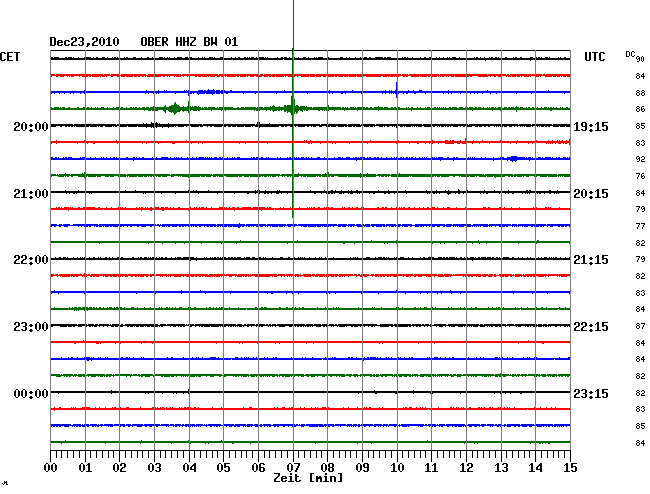Image resolution: width=650 pixels, height=494 pixels.
Task: Select the 23:15 UTC time label
Action: pos(591,393)
